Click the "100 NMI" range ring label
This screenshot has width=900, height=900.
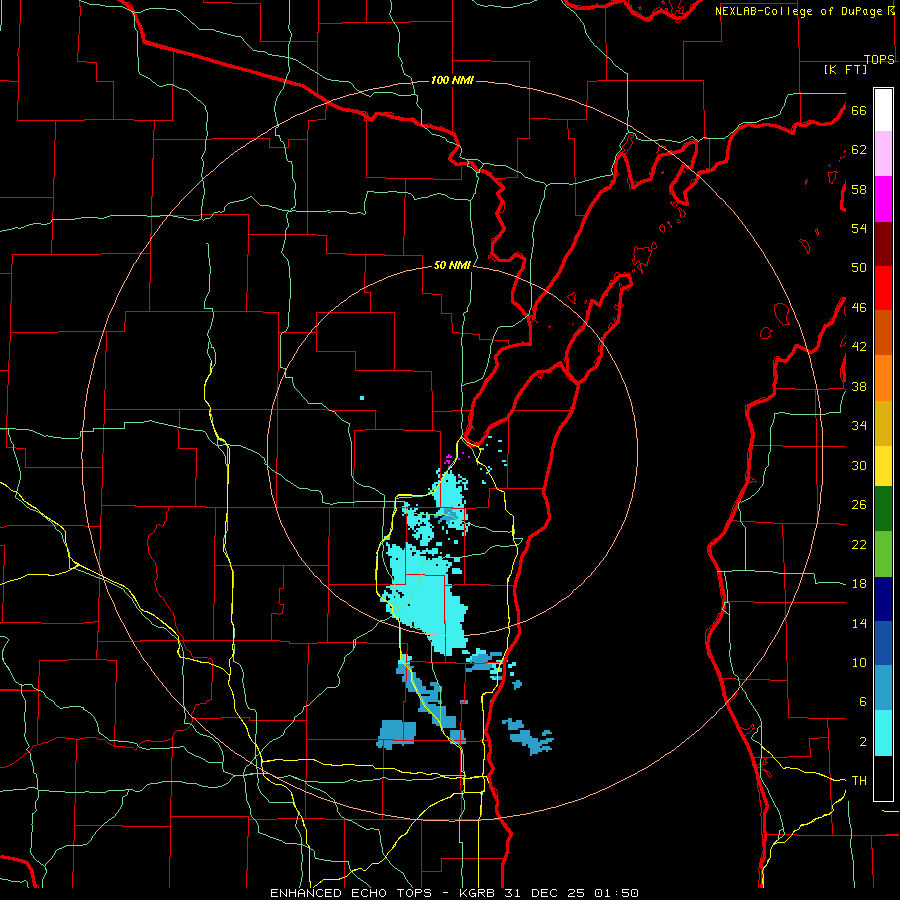[x=452, y=80]
